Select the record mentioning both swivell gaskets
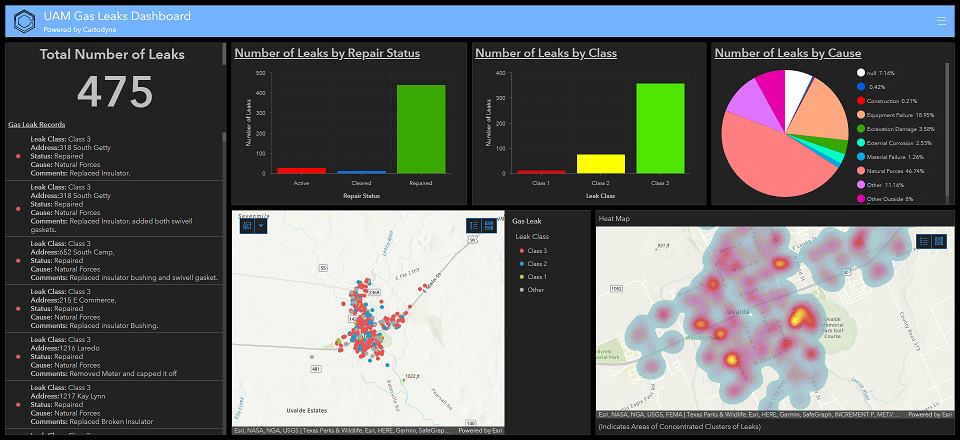 [x=114, y=209]
